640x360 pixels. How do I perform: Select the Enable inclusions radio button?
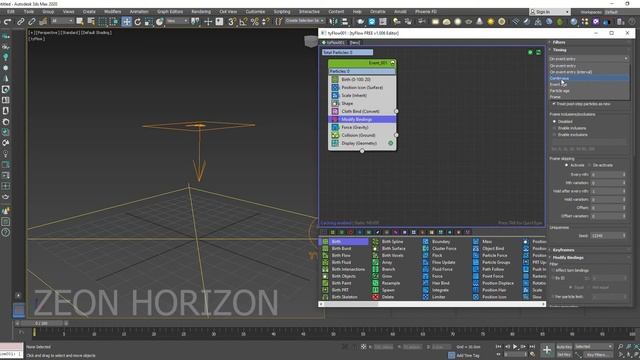(x=554, y=128)
